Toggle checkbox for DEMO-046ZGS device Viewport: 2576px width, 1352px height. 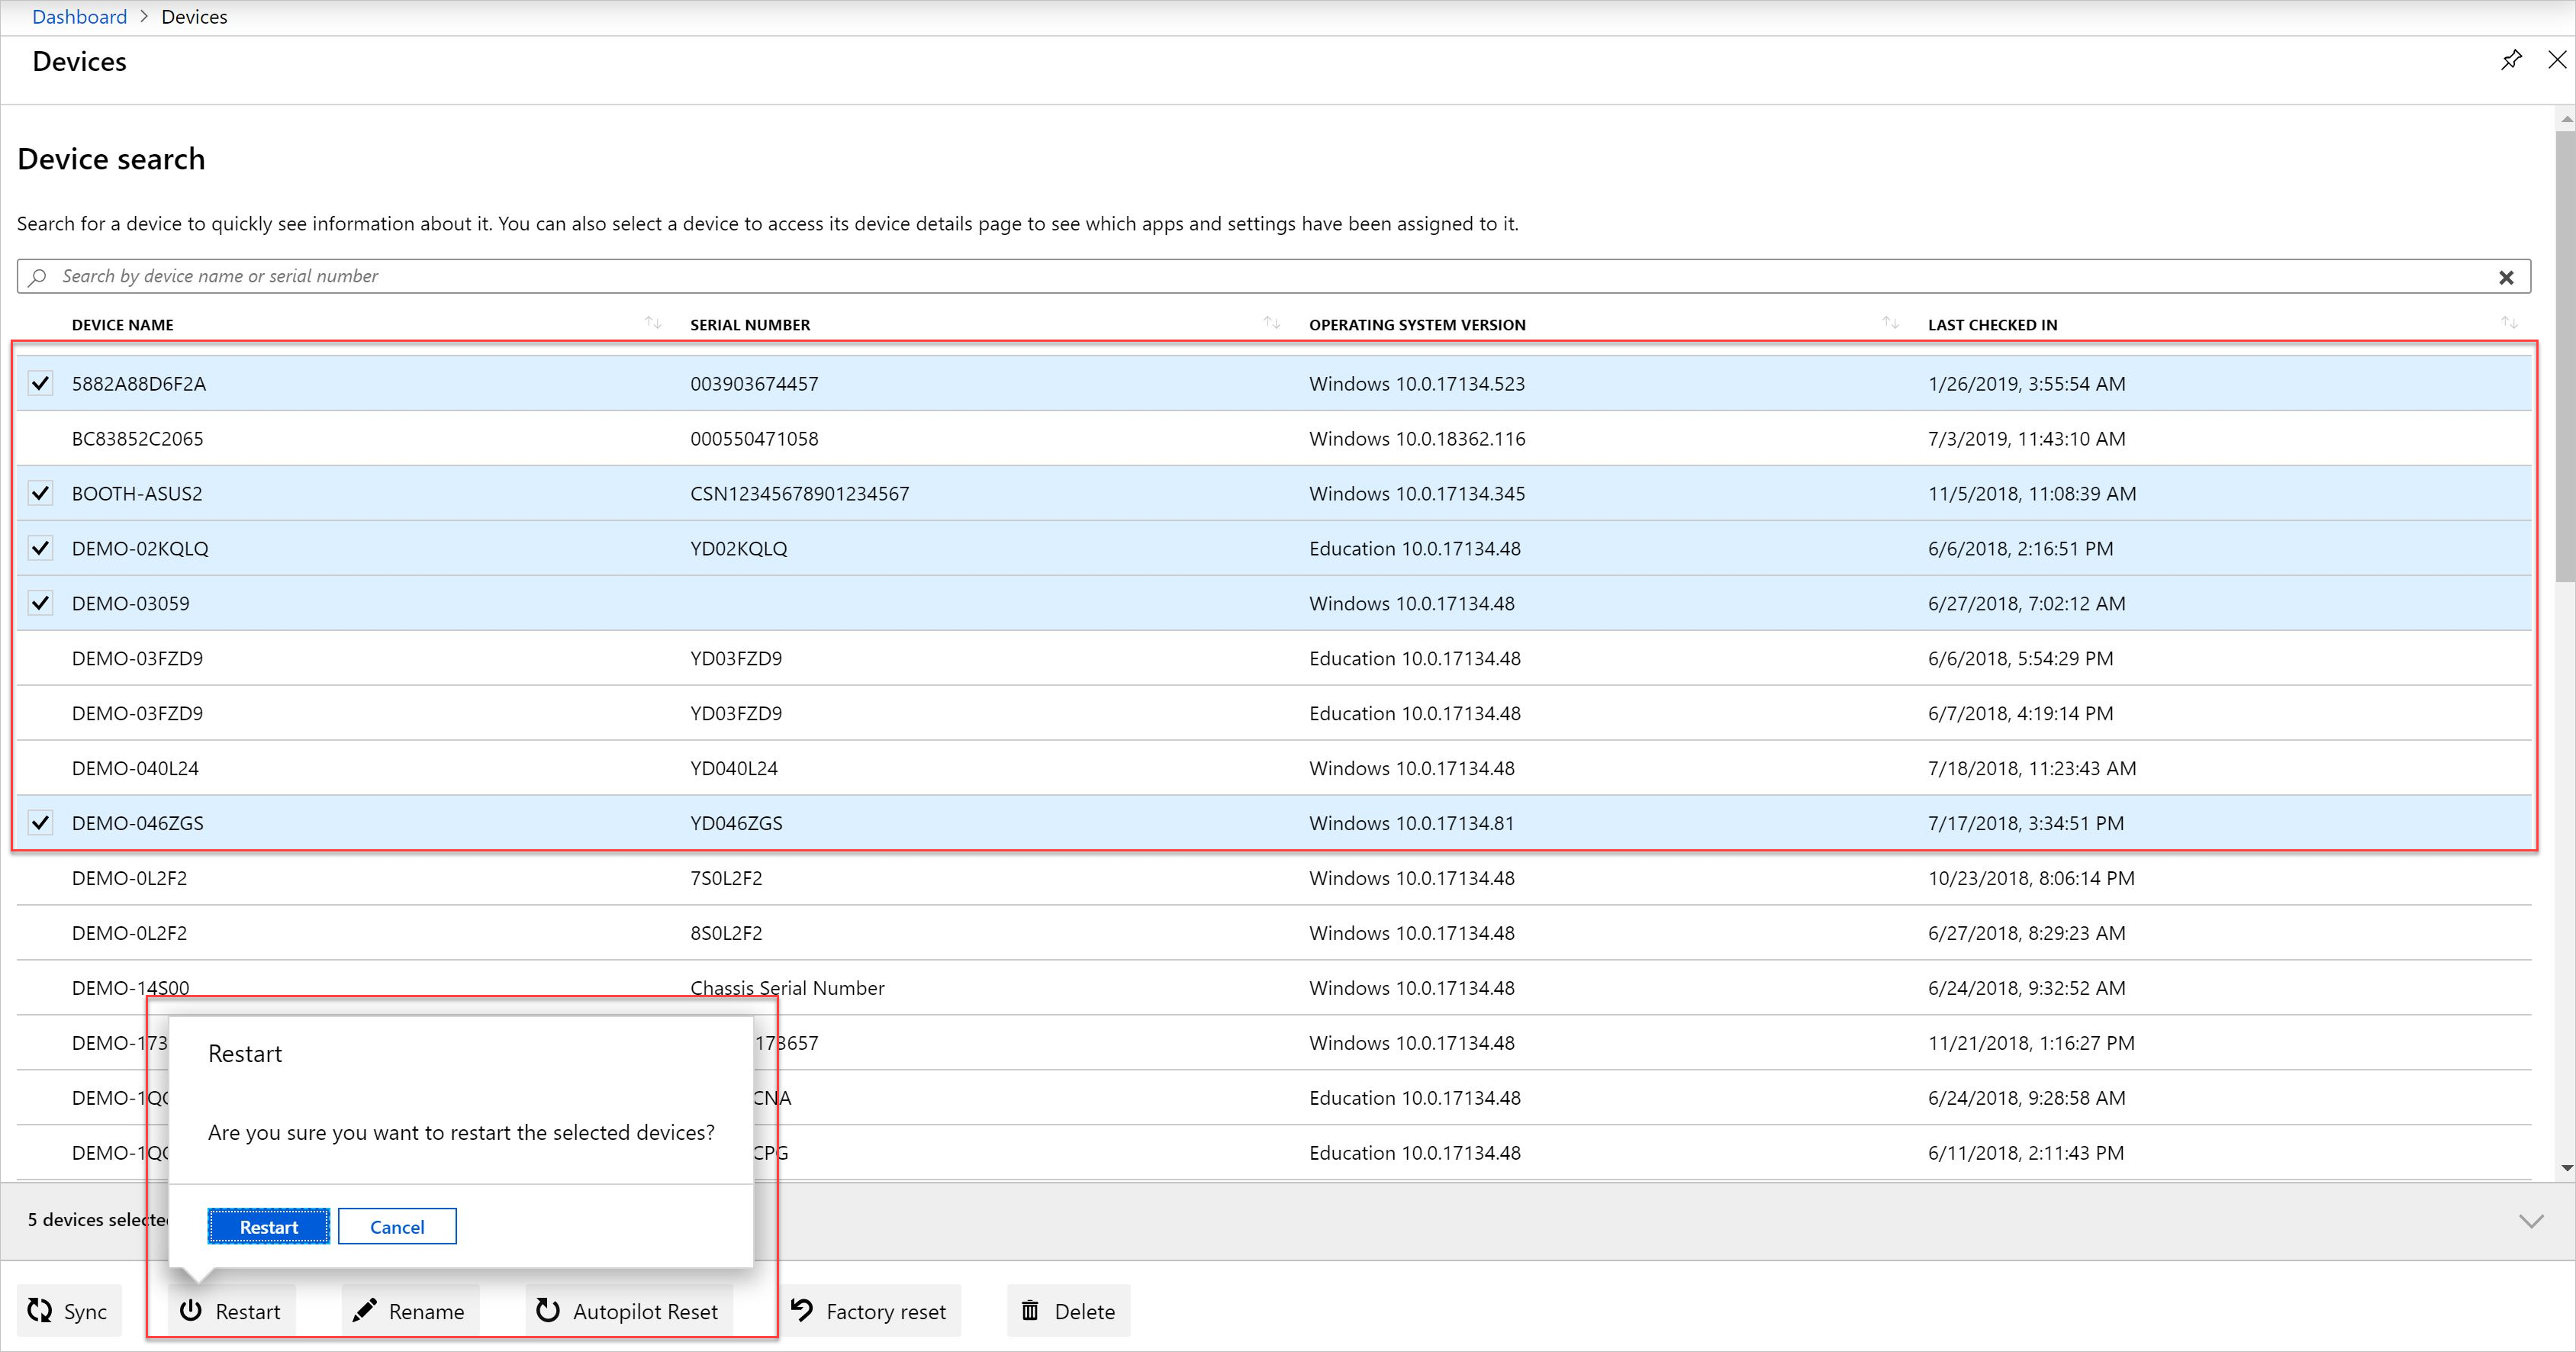[x=41, y=822]
